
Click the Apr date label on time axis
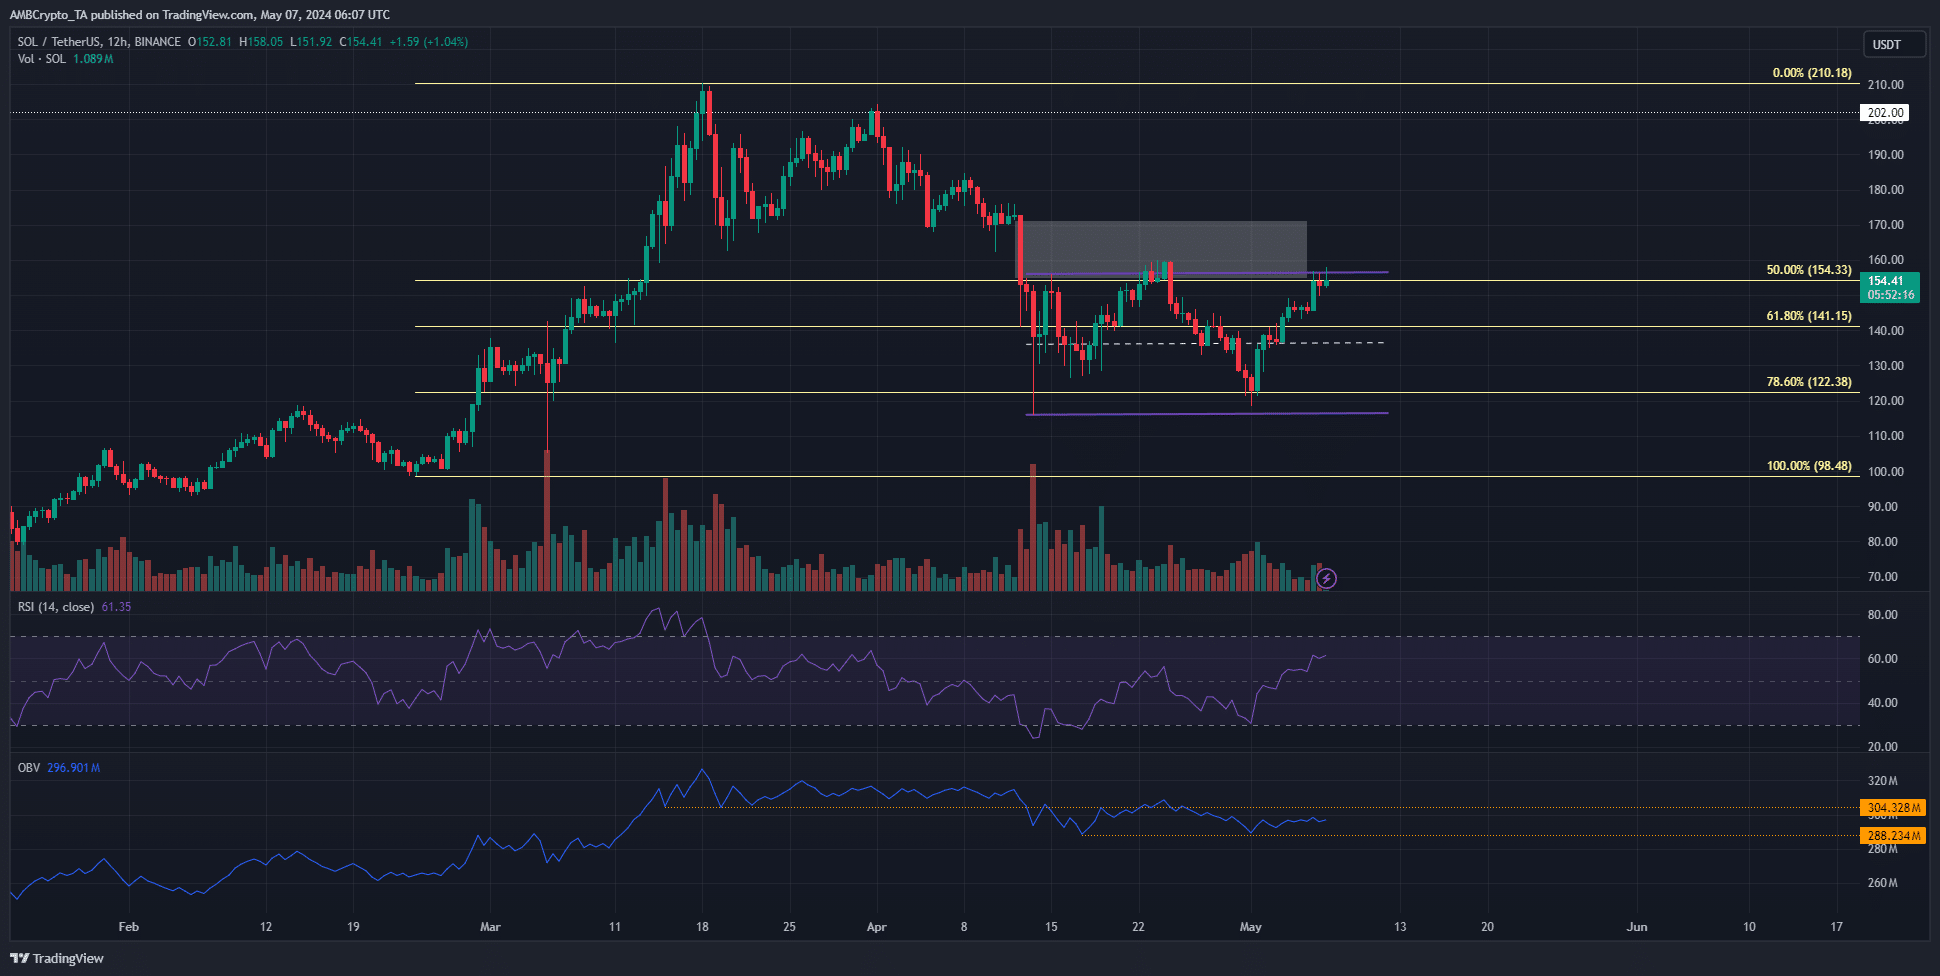pos(877,927)
